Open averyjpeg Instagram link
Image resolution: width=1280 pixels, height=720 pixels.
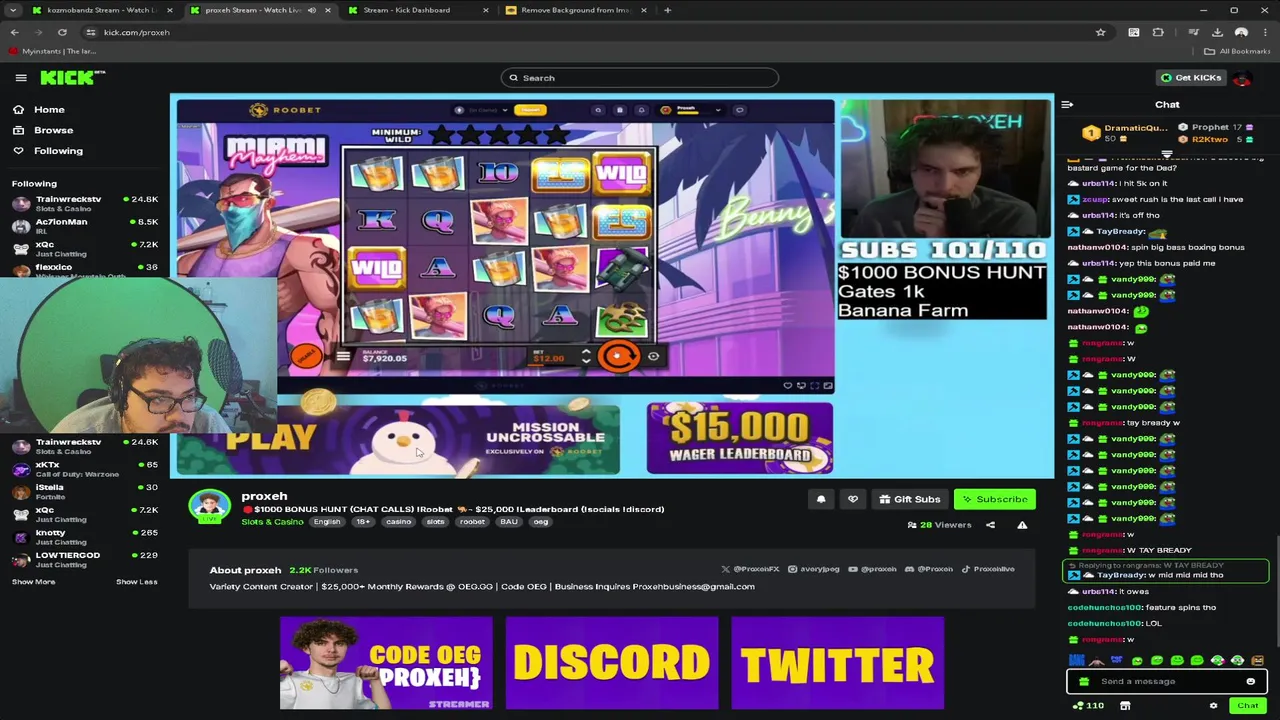814,569
